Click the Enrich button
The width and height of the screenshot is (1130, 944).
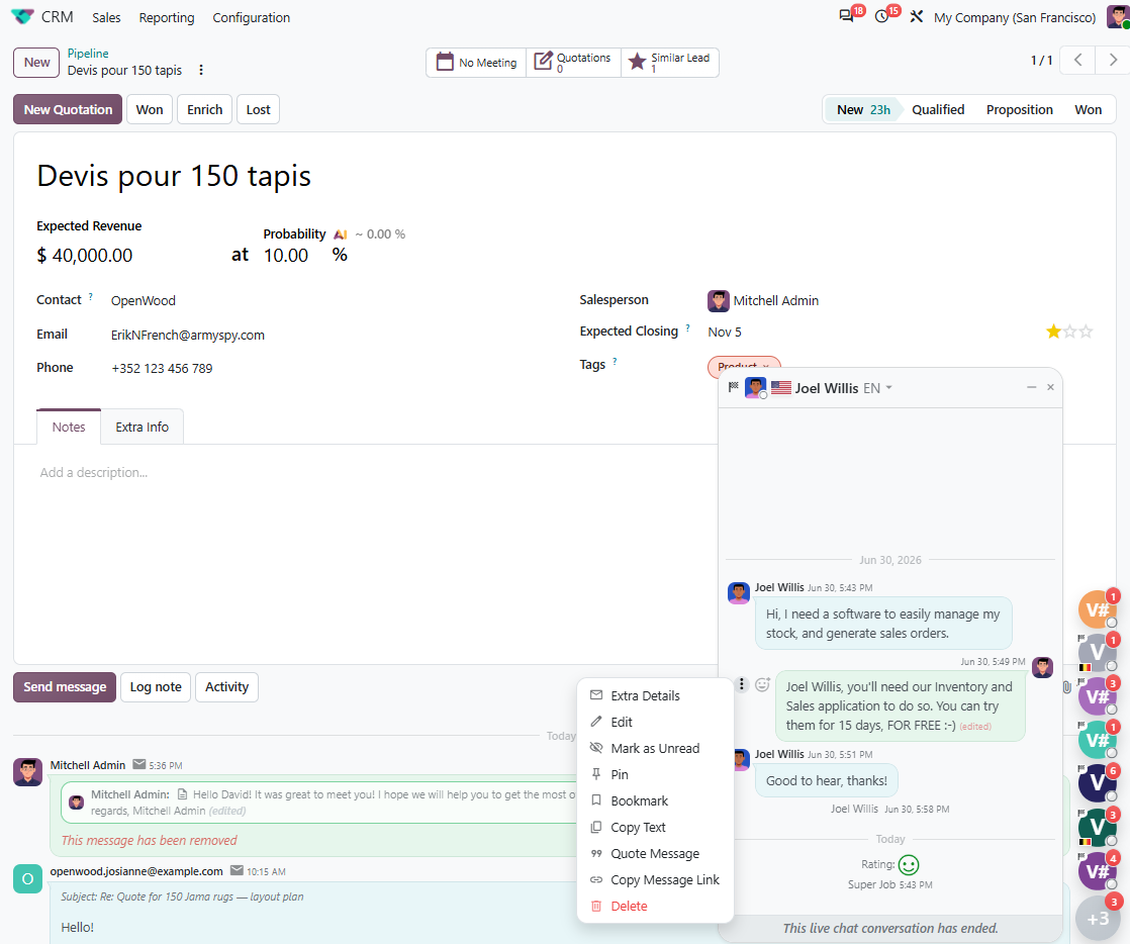coord(205,110)
